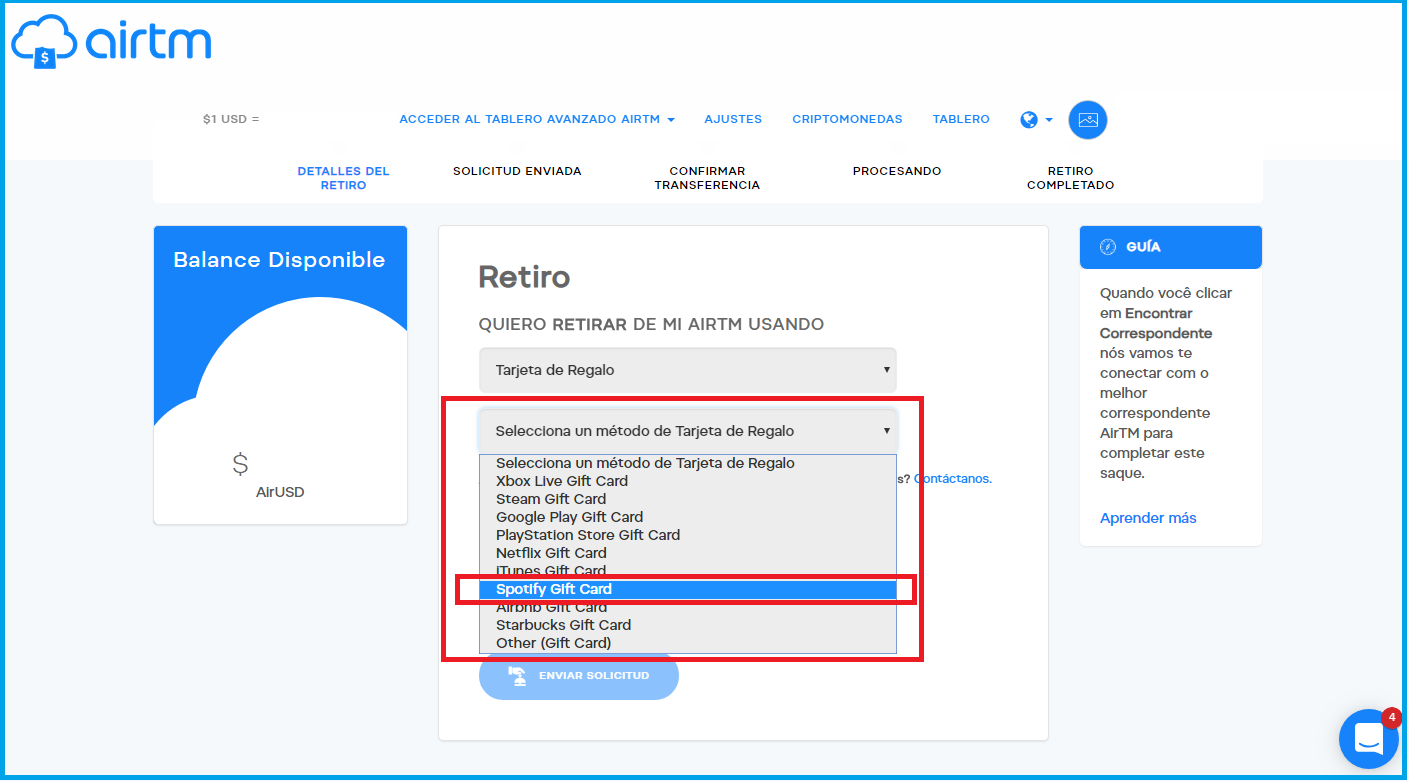Go to Ajustes
Viewport: 1409px width, 781px height.
733,119
